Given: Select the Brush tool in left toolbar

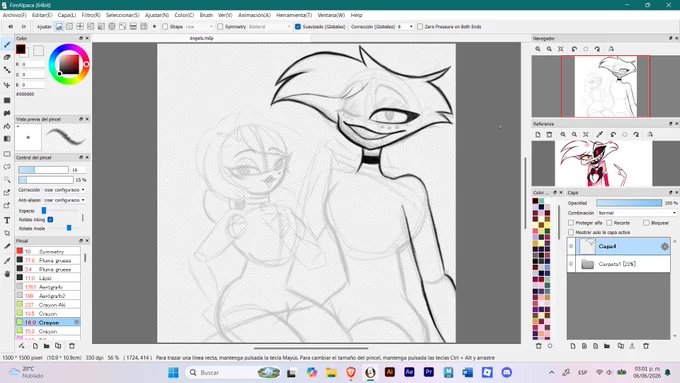Looking at the screenshot, I should pos(7,45).
